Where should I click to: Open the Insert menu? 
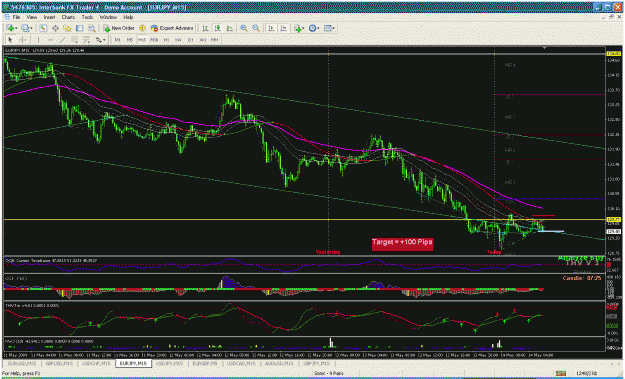[49, 17]
